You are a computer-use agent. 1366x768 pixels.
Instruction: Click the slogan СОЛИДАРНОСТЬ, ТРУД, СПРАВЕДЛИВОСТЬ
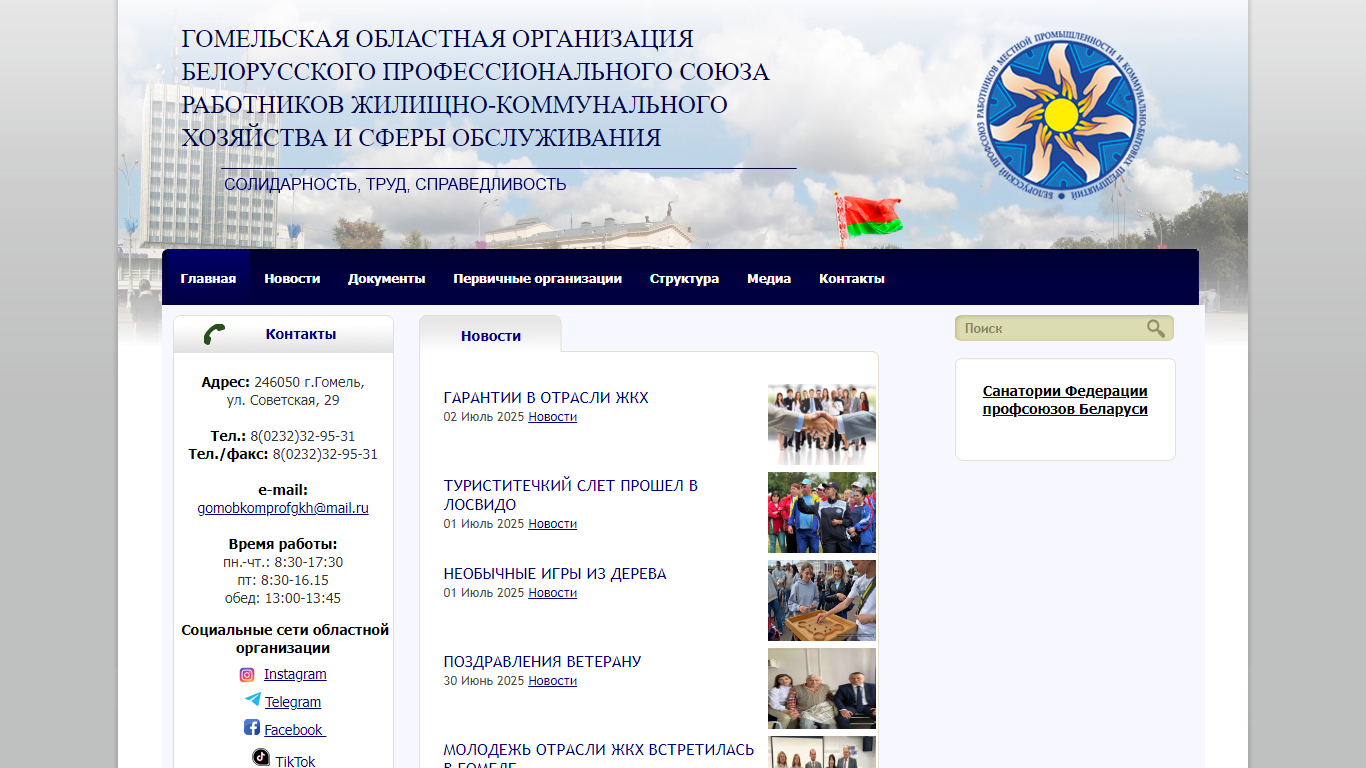(395, 184)
